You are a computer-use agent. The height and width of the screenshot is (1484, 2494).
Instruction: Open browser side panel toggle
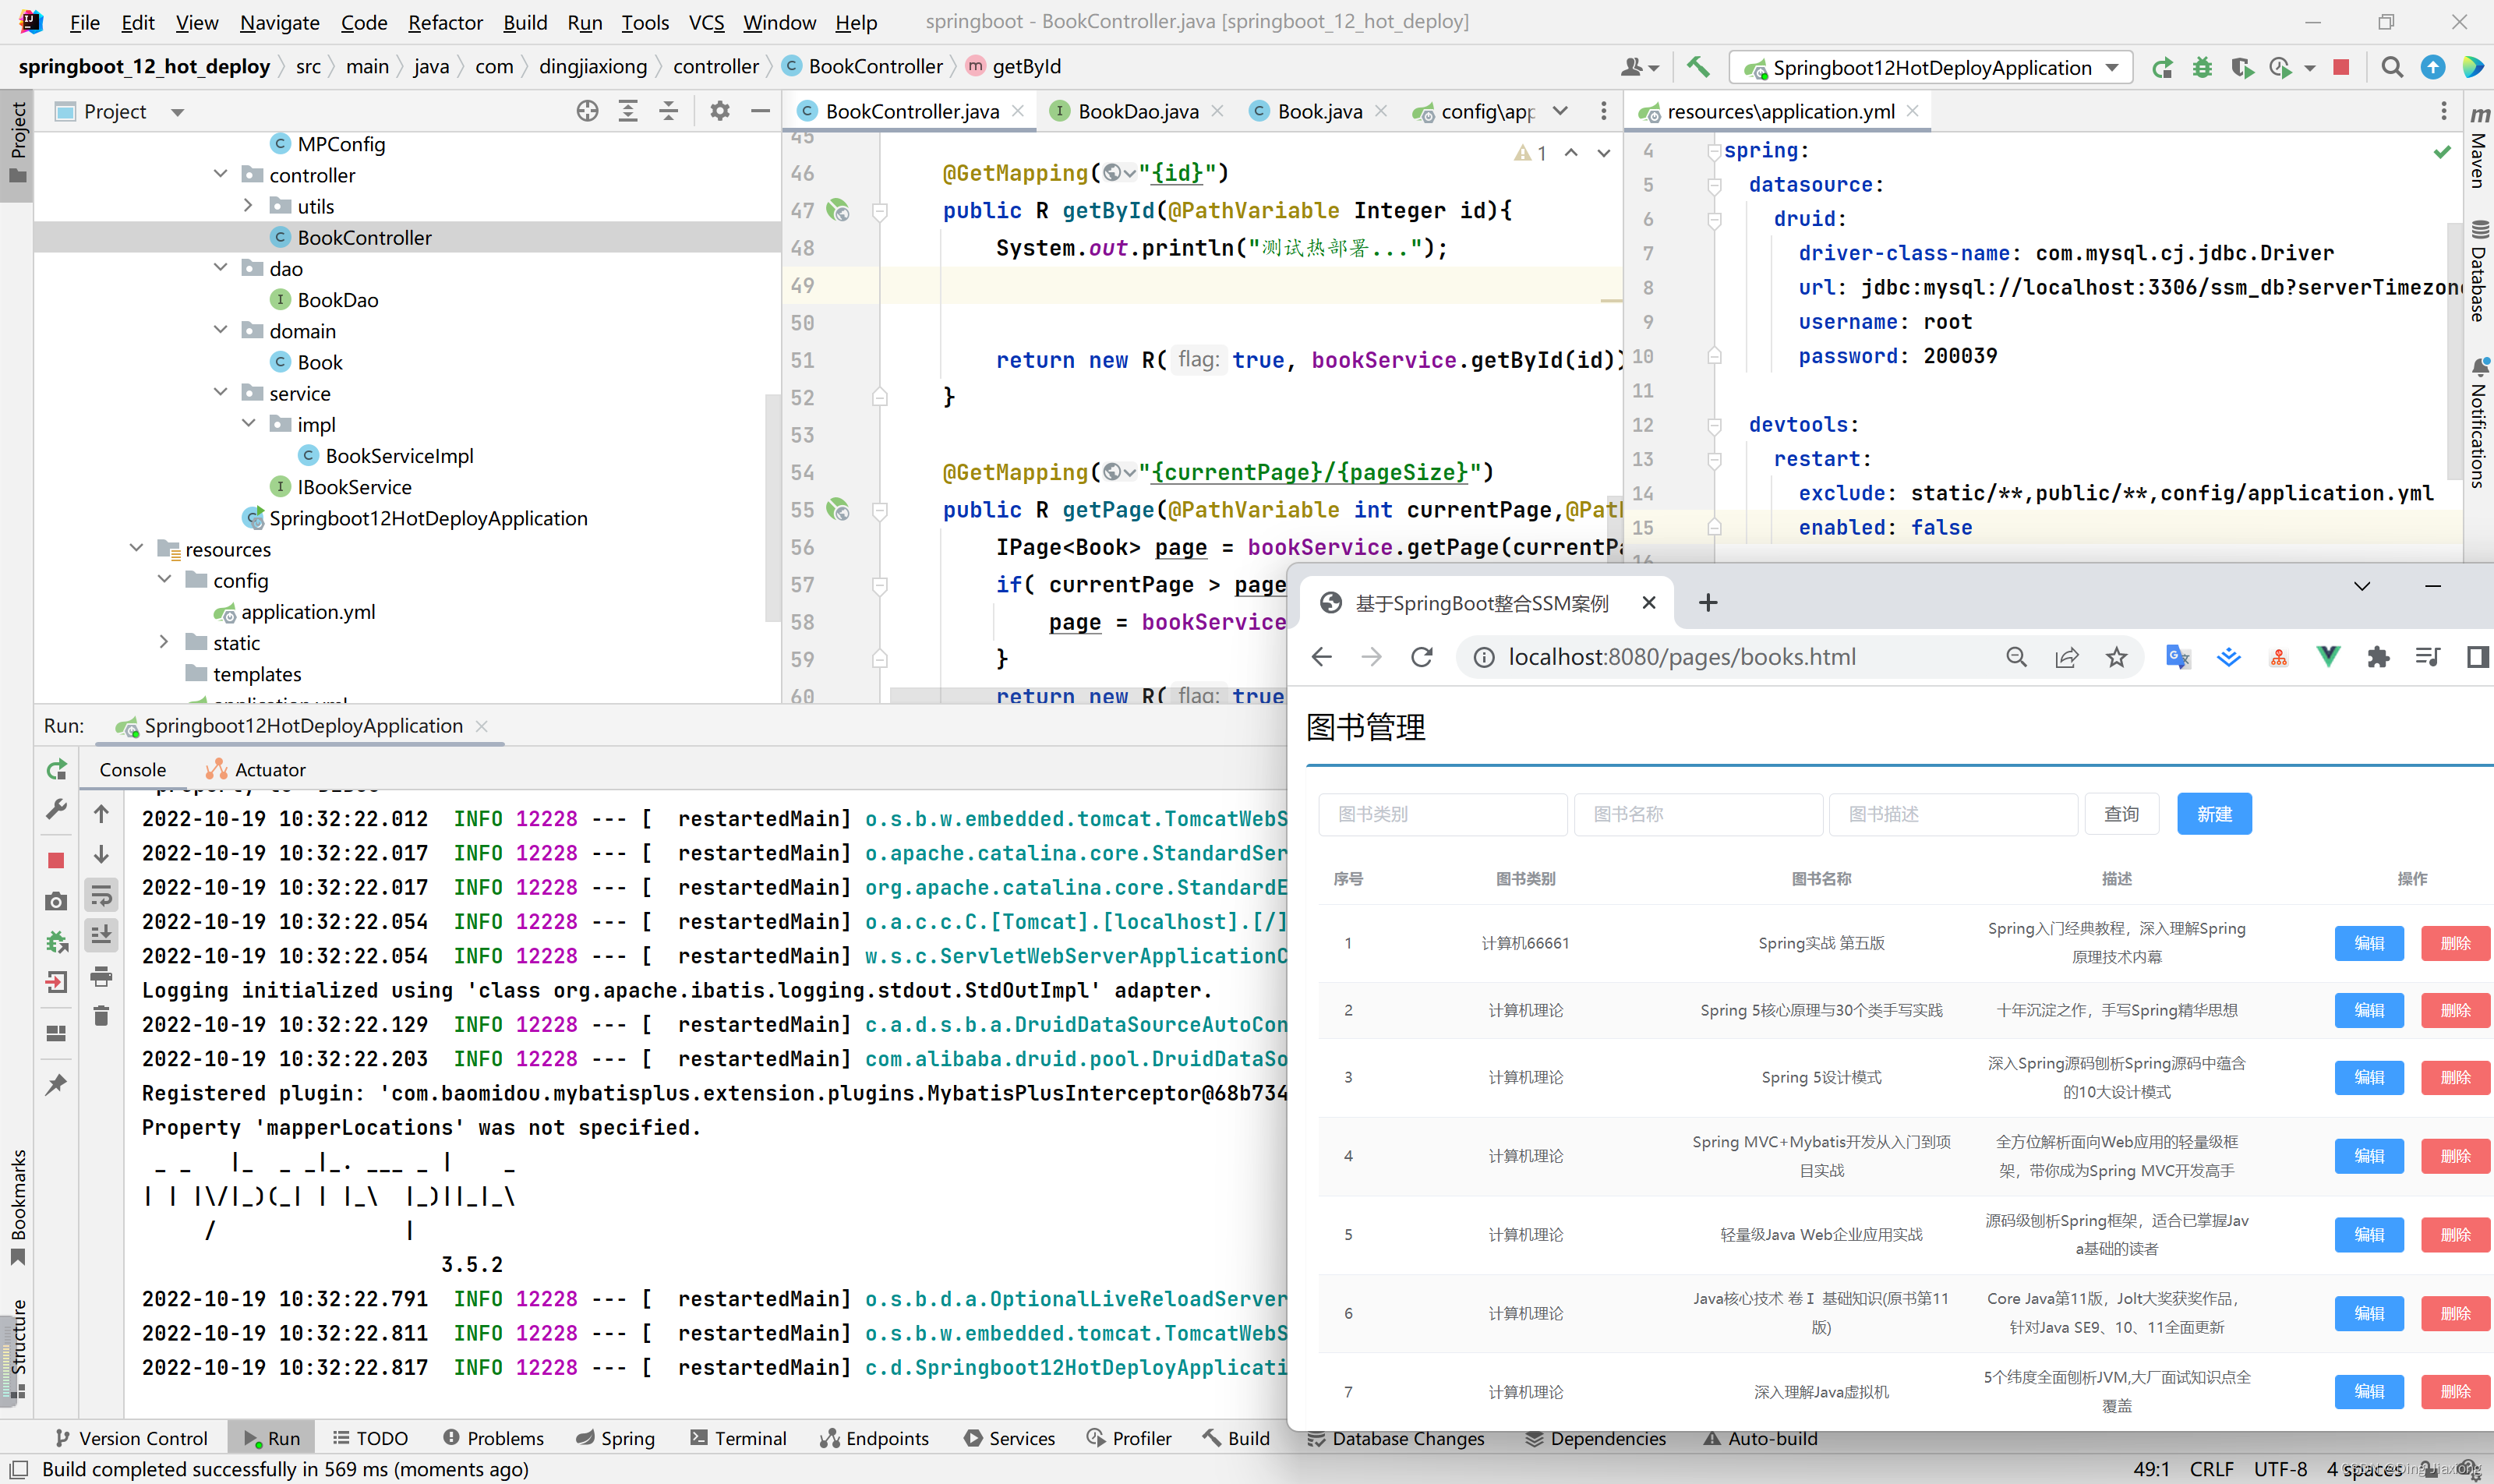(x=2478, y=657)
